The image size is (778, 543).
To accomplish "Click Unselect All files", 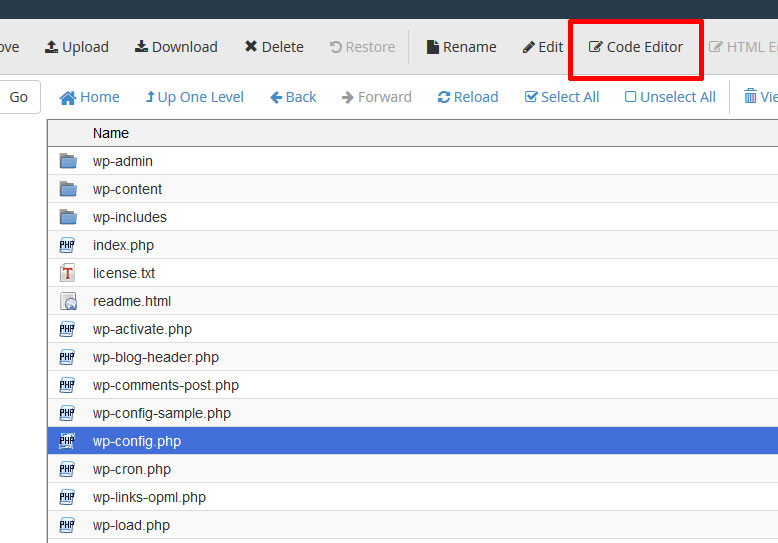I will click(670, 97).
